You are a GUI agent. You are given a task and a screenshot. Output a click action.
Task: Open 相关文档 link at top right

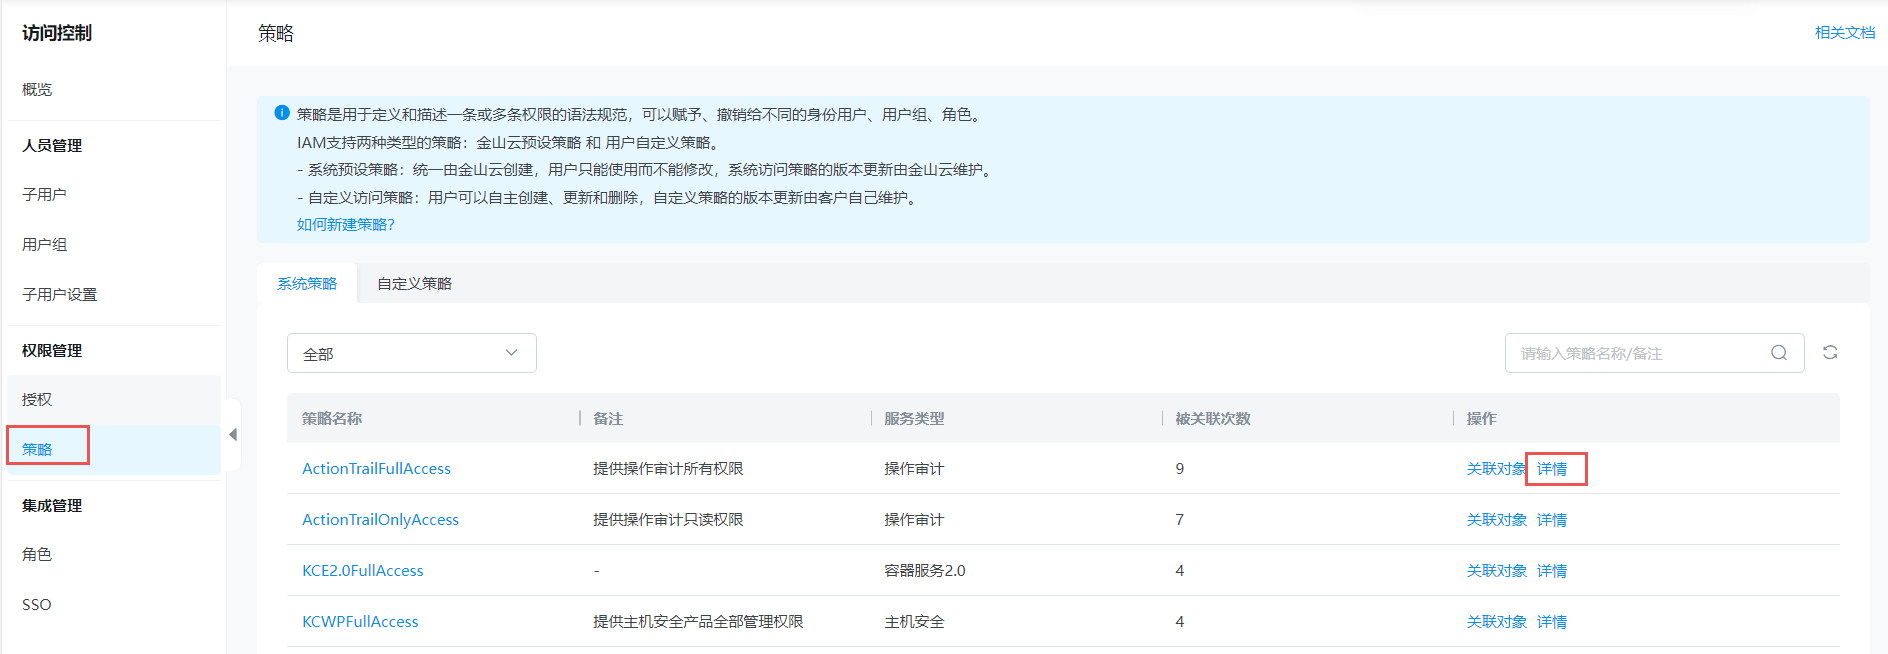[1844, 33]
